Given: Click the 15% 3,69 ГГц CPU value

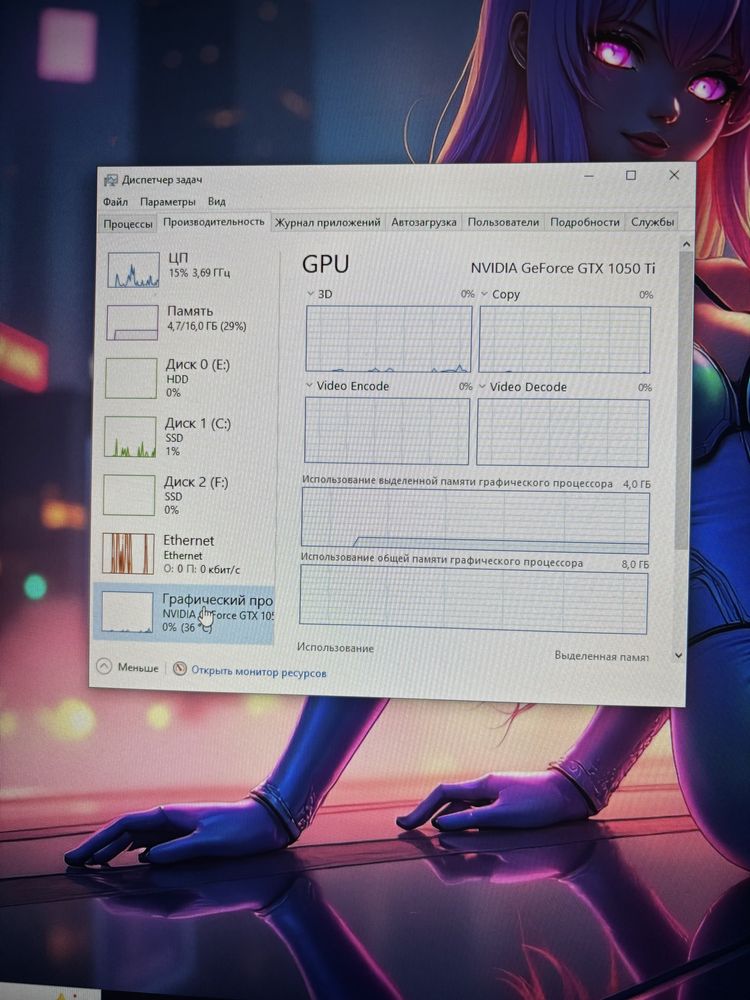Looking at the screenshot, I should click(200, 273).
